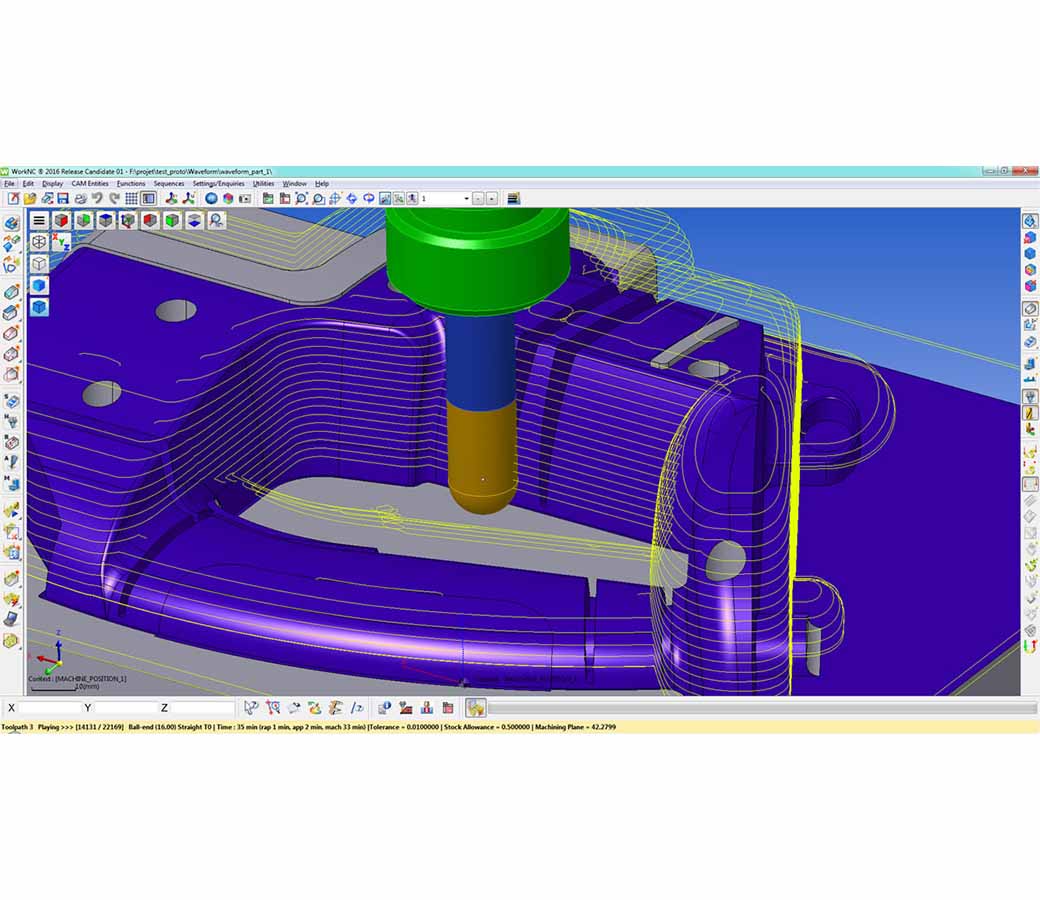Open the hamburger view menu in viewport
The width and height of the screenshot is (1040, 900).
(x=39, y=220)
